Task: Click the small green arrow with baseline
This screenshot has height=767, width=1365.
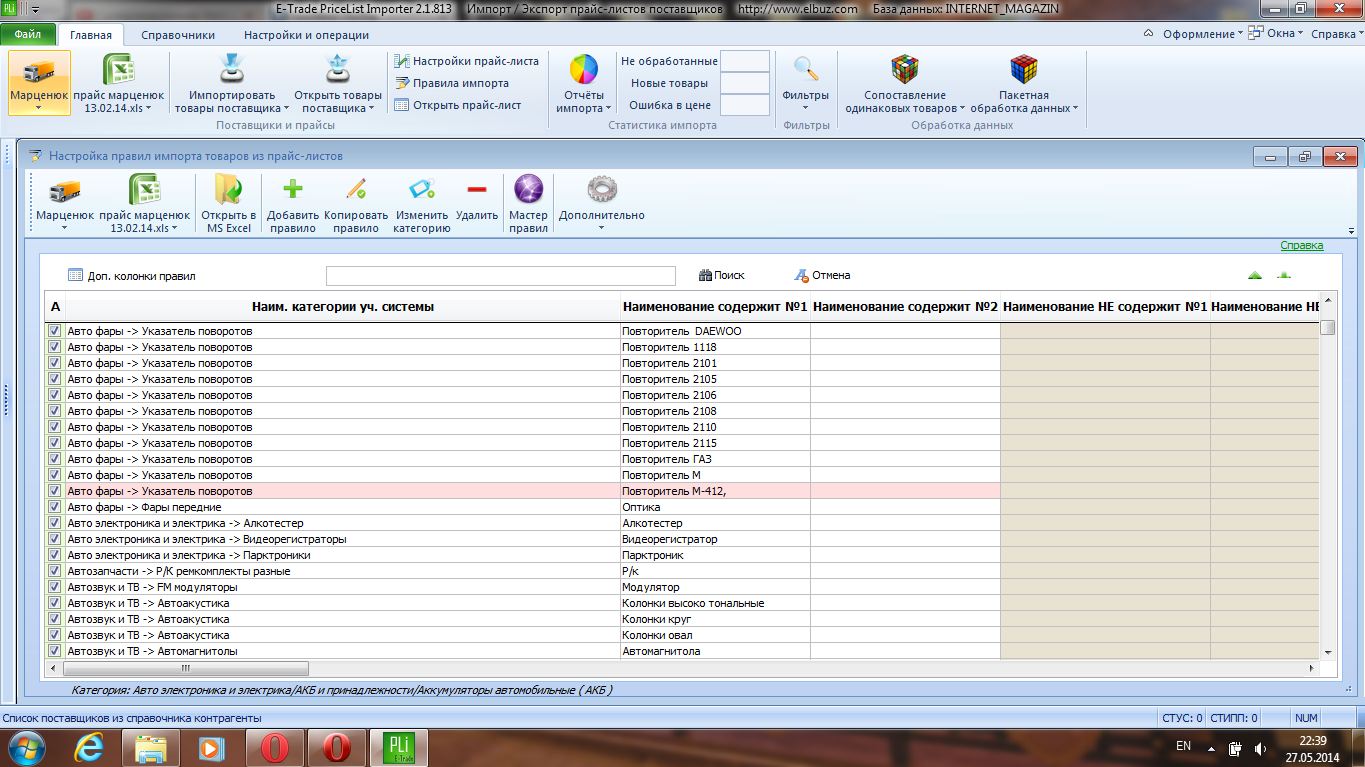Action: (1284, 276)
